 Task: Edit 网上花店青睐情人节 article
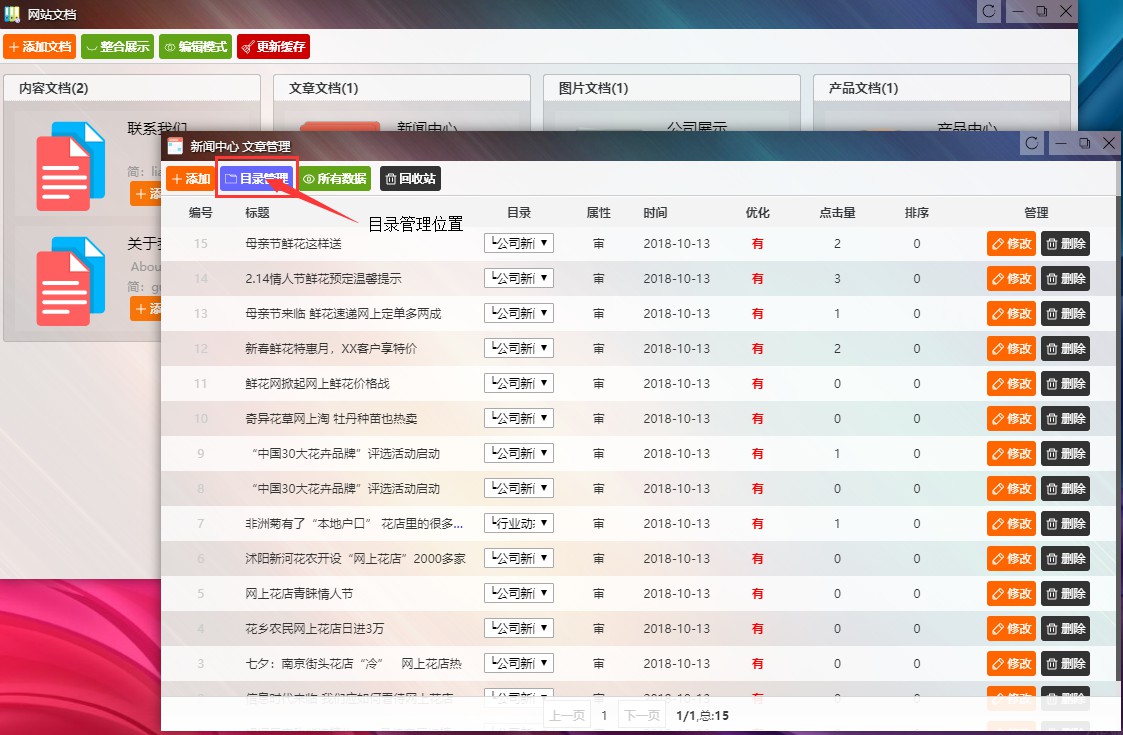[x=1011, y=594]
